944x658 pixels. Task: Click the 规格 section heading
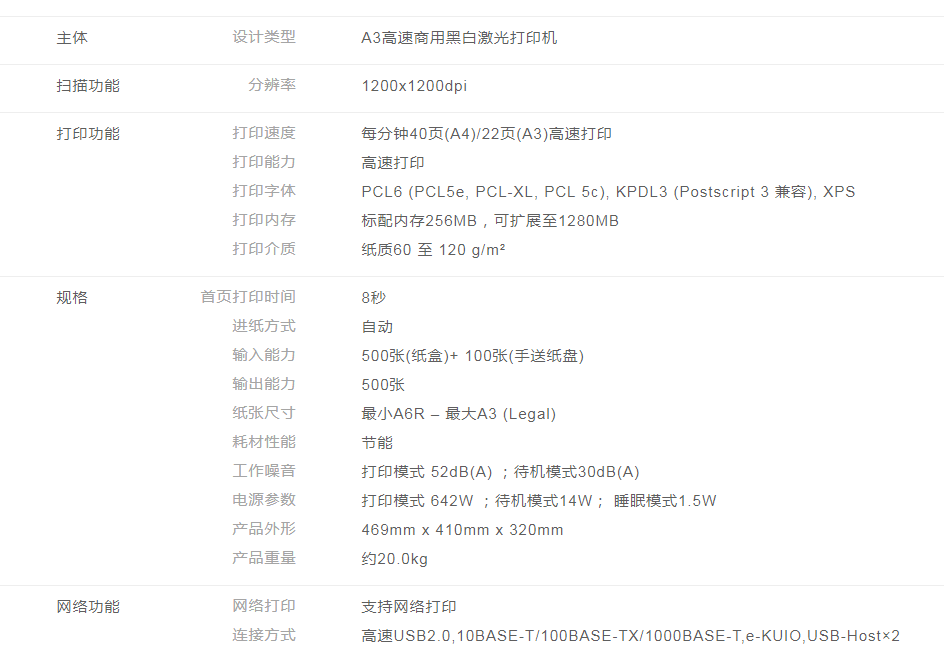tap(72, 297)
